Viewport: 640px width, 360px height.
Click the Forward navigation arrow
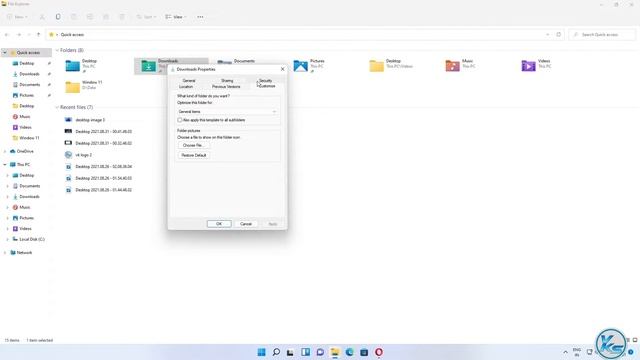(19, 35)
